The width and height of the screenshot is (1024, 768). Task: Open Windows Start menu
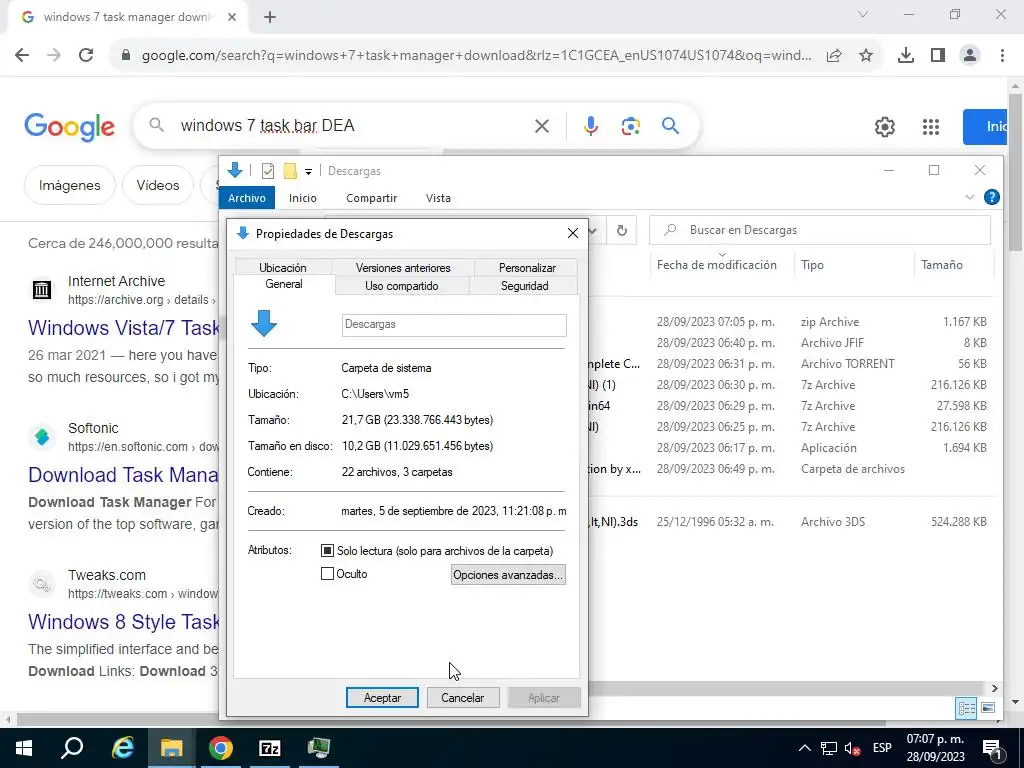coord(24,748)
